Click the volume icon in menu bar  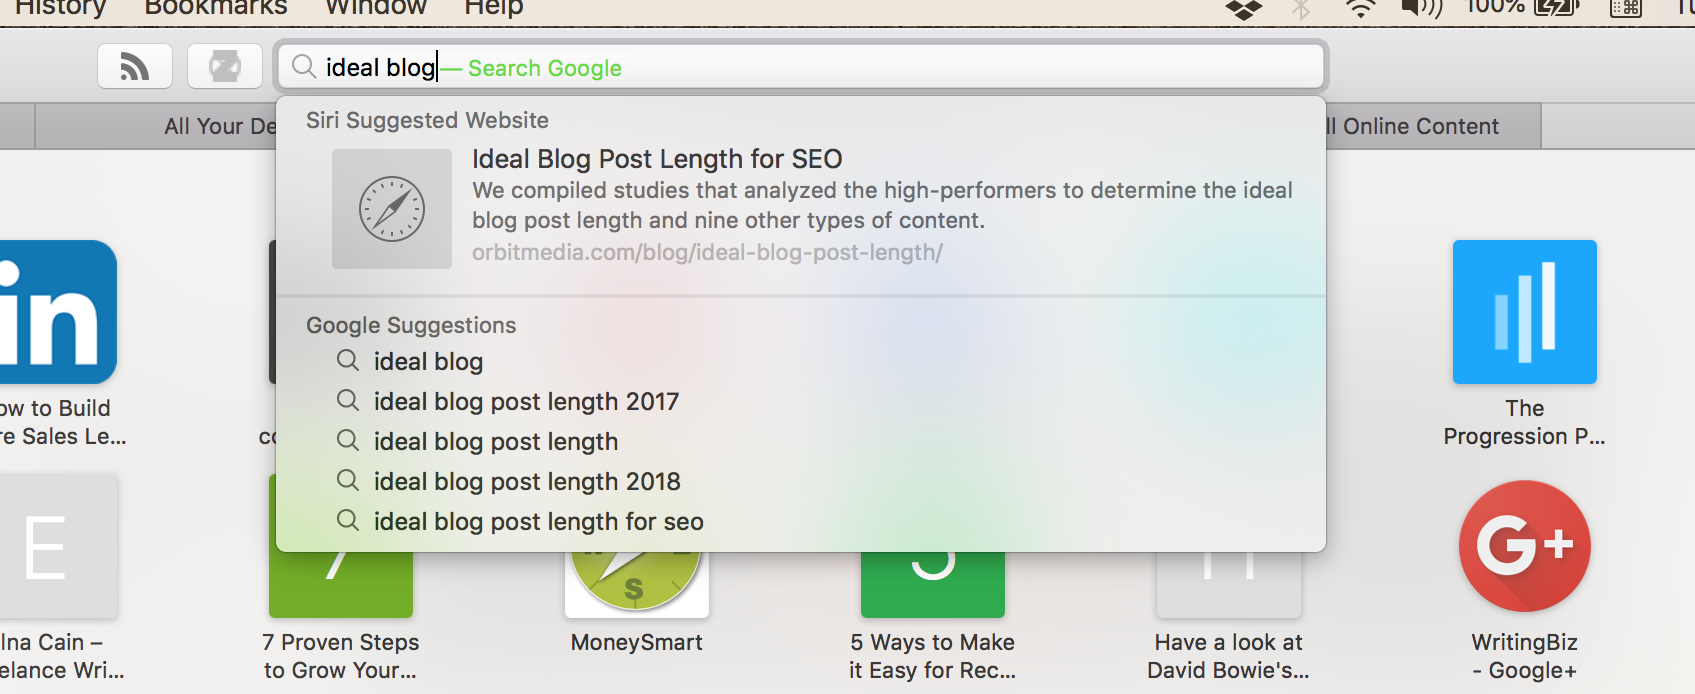click(1421, 9)
